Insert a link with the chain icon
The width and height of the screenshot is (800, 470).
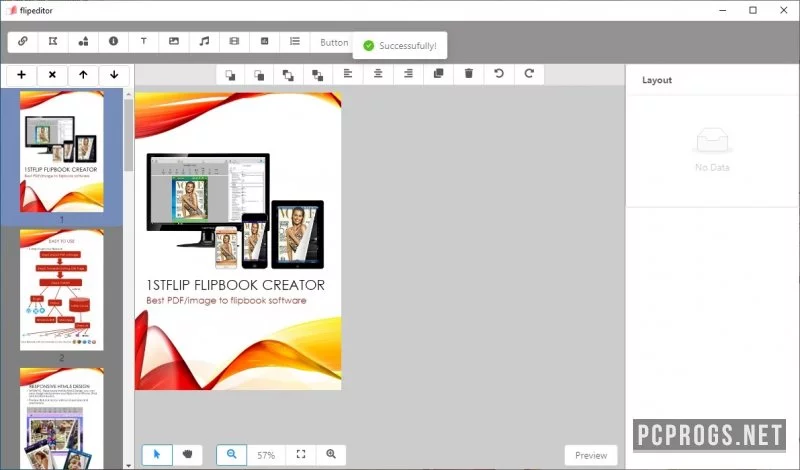tap(22, 42)
